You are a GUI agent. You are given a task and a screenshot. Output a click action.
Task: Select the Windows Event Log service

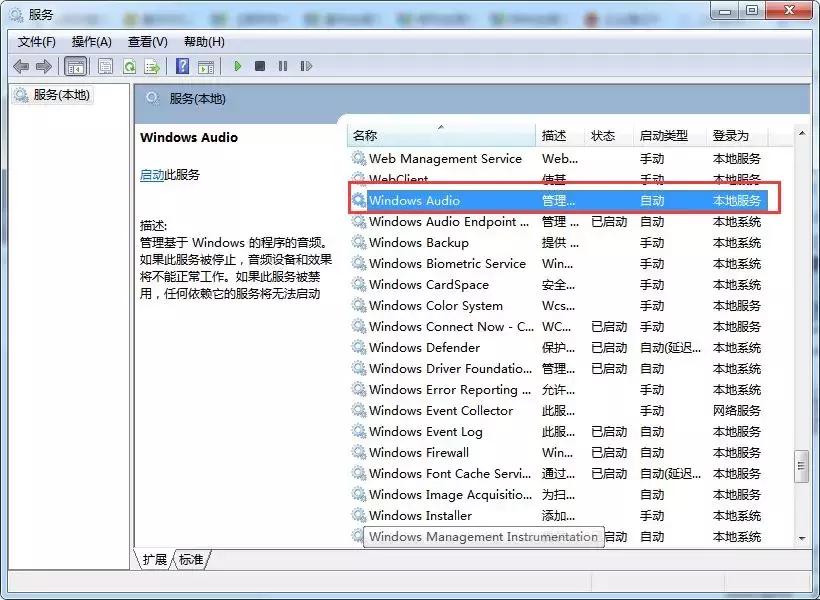pos(558,432)
